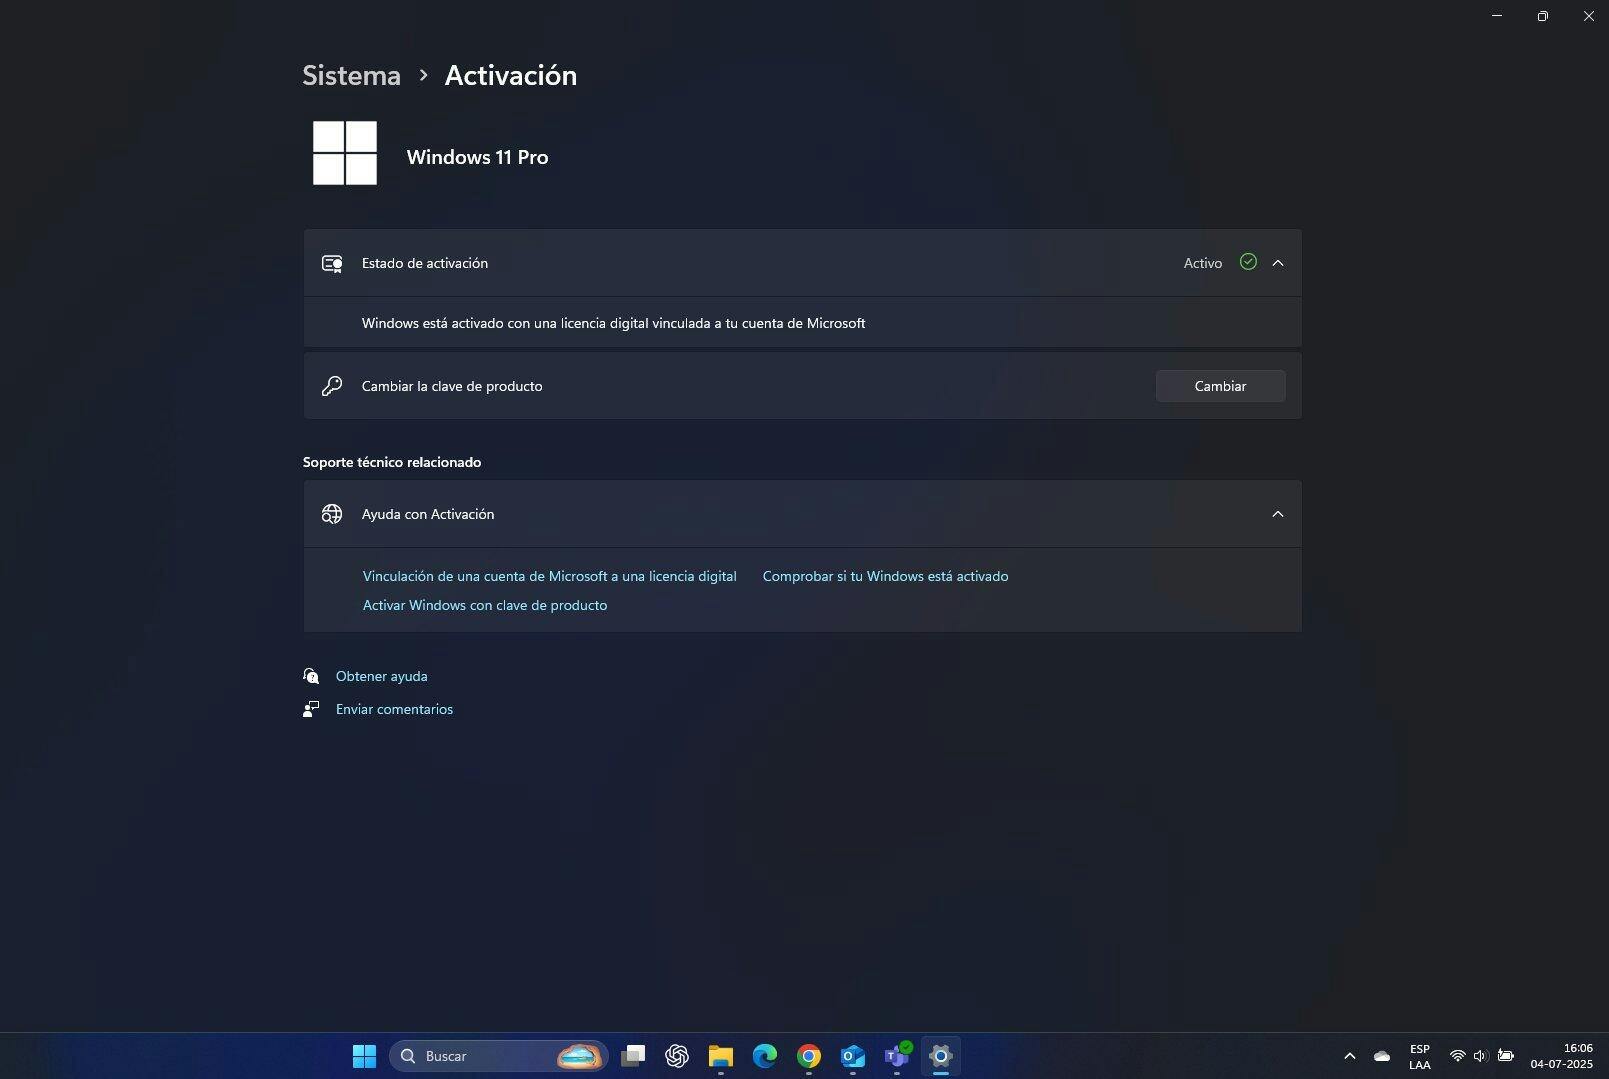Viewport: 1609px width, 1079px height.
Task: Collapse the Estado de activación section
Action: pos(1277,263)
